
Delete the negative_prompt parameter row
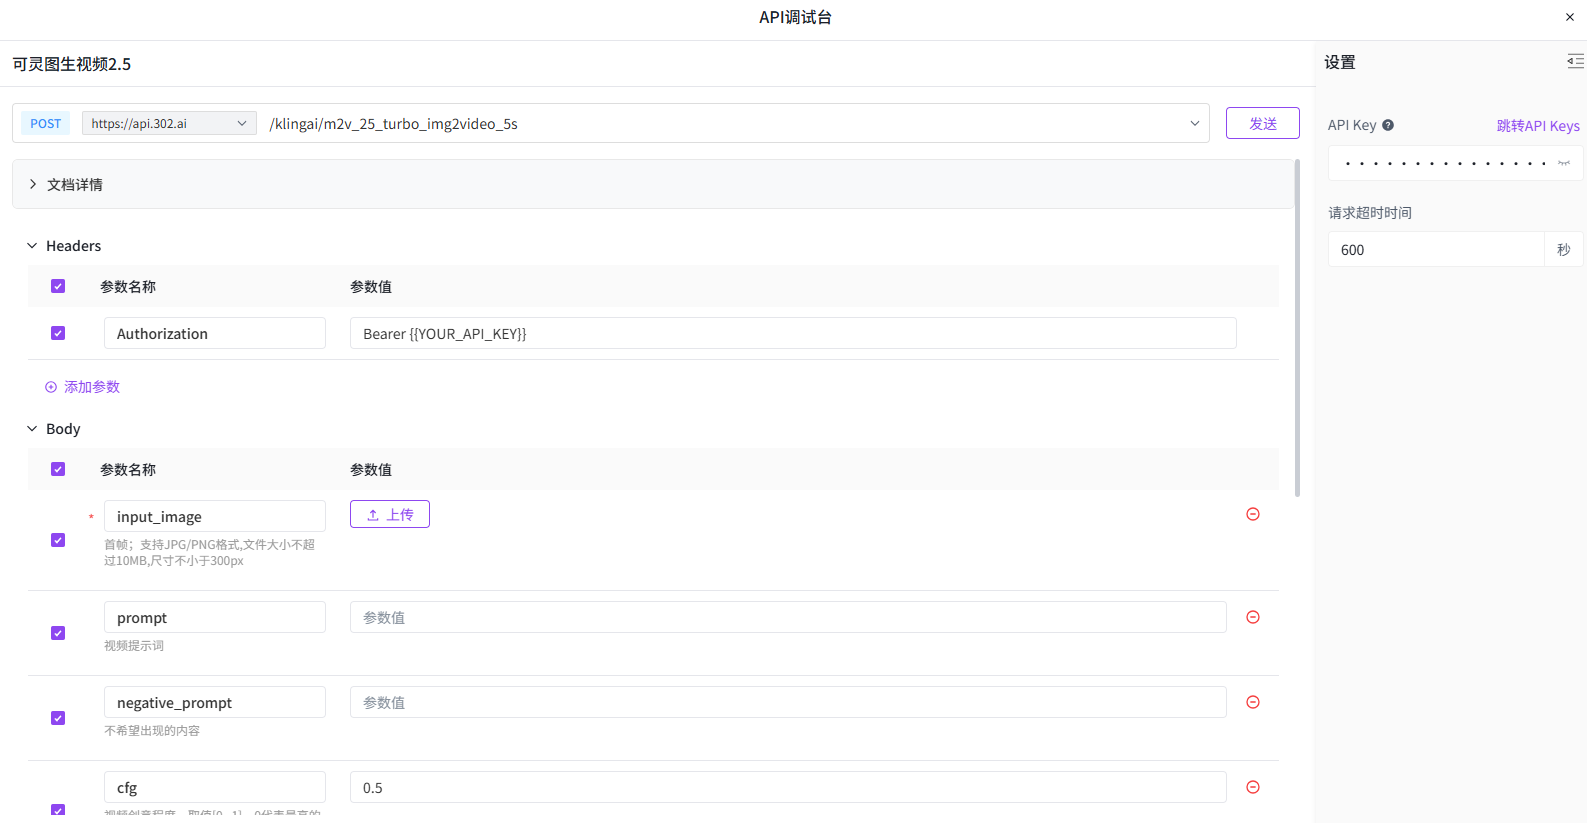(x=1252, y=702)
